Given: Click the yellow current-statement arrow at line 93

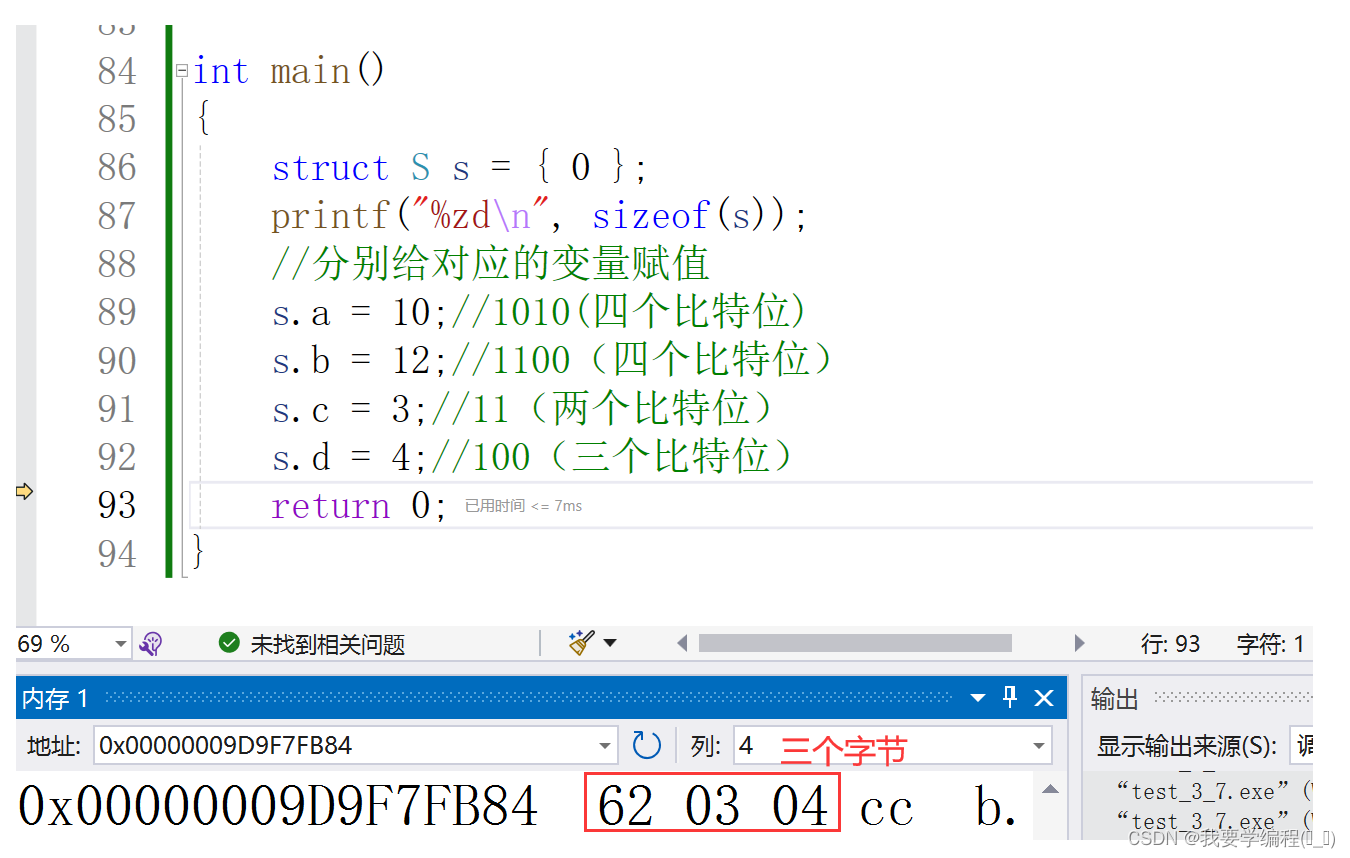Looking at the screenshot, I should pyautogui.click(x=25, y=491).
